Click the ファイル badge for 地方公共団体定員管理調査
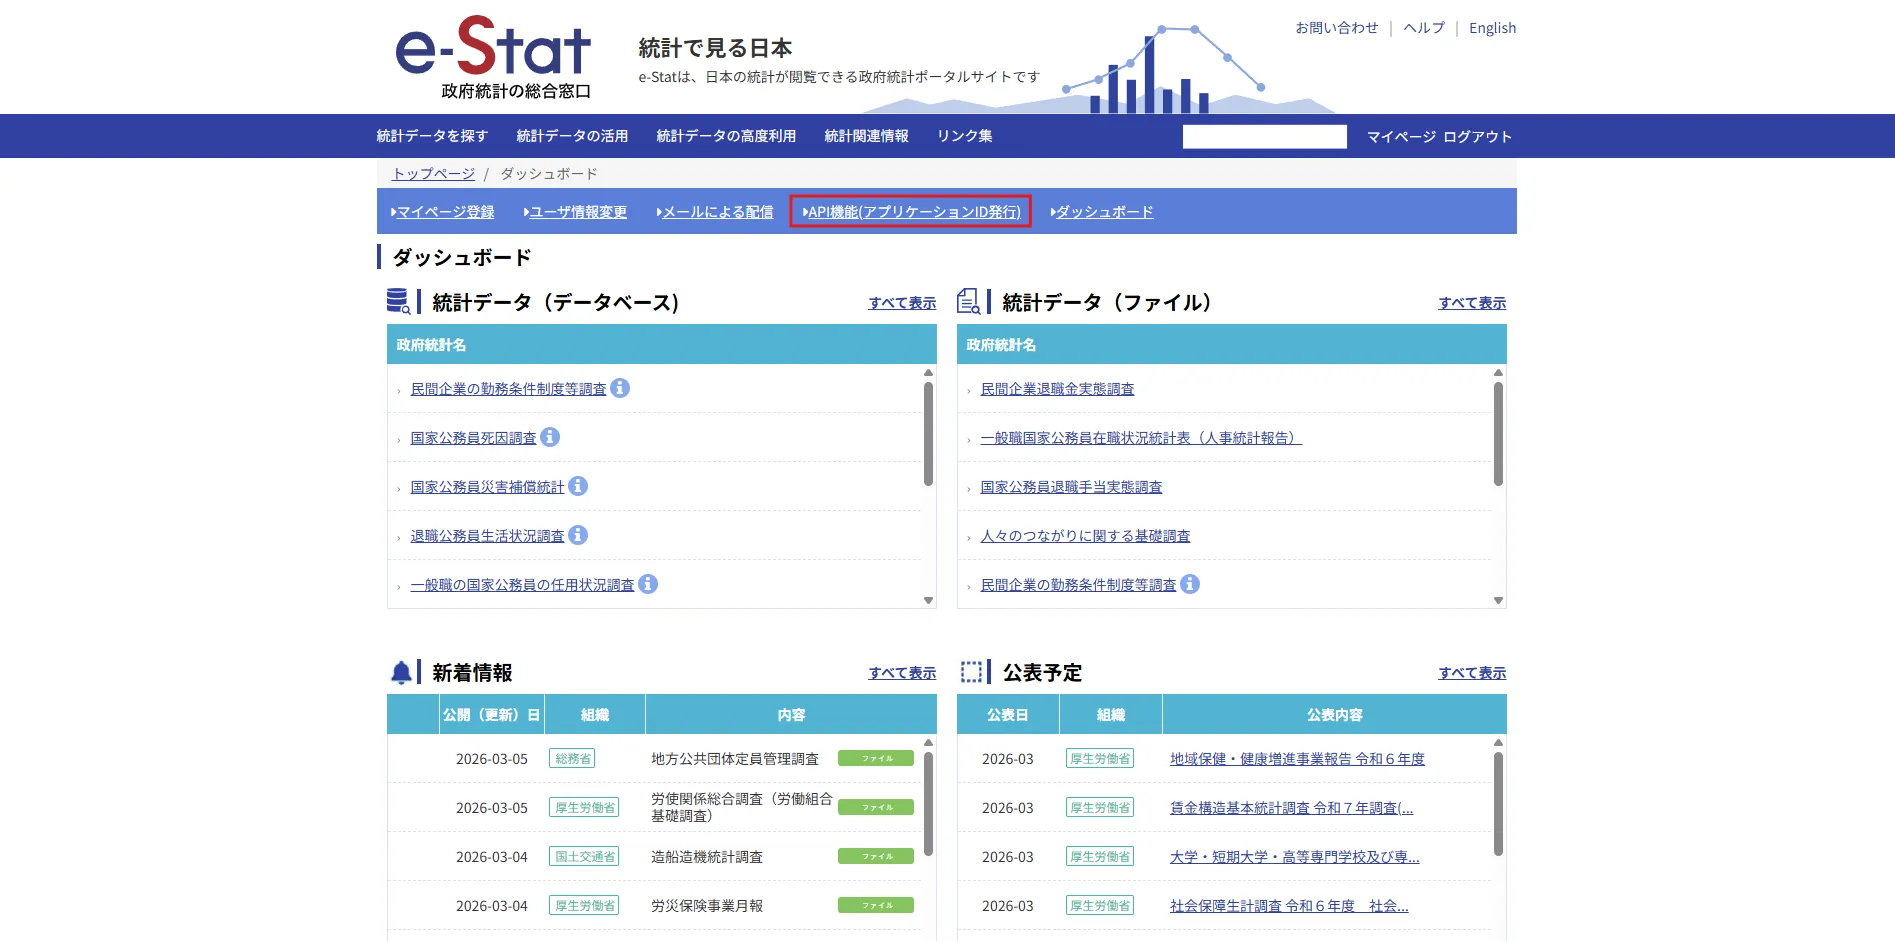Screen dimensions: 1895x941 pos(876,759)
